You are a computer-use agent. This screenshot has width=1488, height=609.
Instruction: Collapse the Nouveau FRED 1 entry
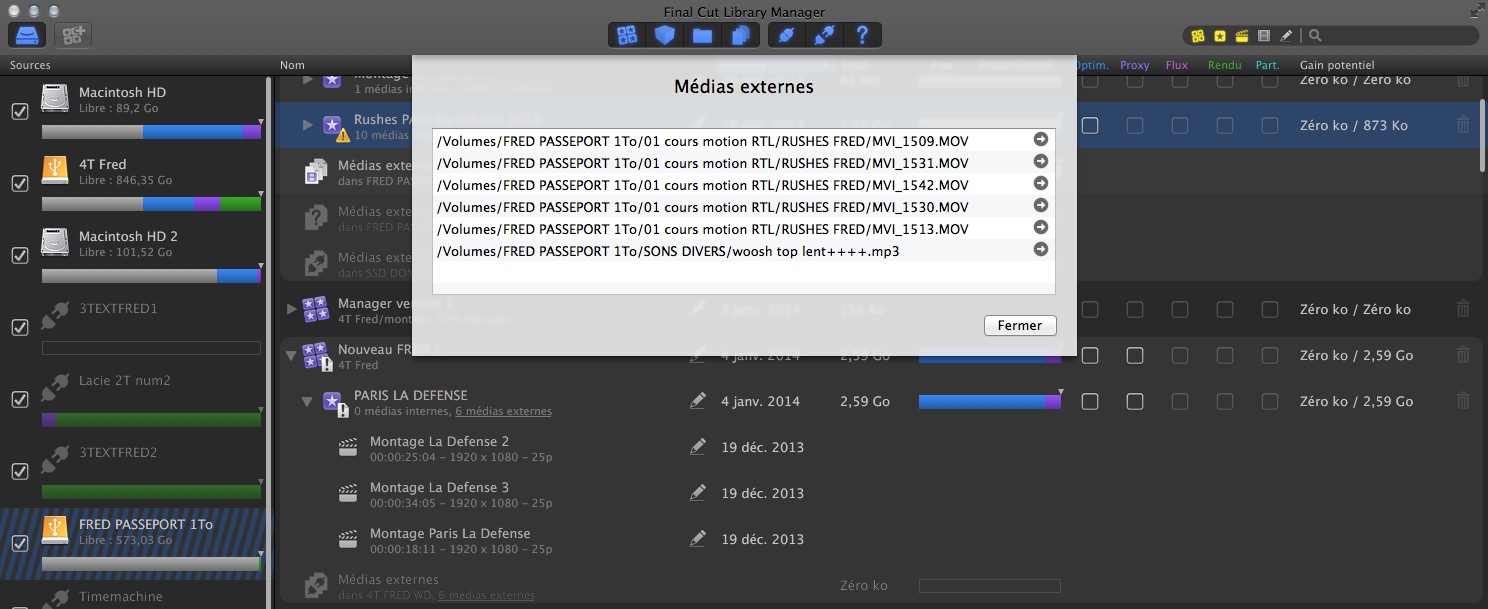point(290,355)
